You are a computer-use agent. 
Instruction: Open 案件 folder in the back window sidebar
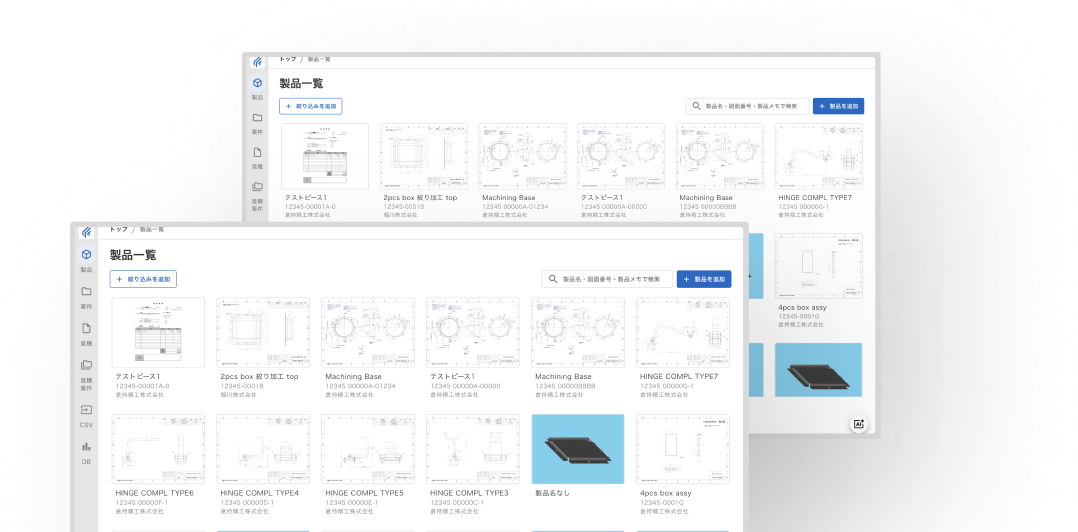[257, 123]
